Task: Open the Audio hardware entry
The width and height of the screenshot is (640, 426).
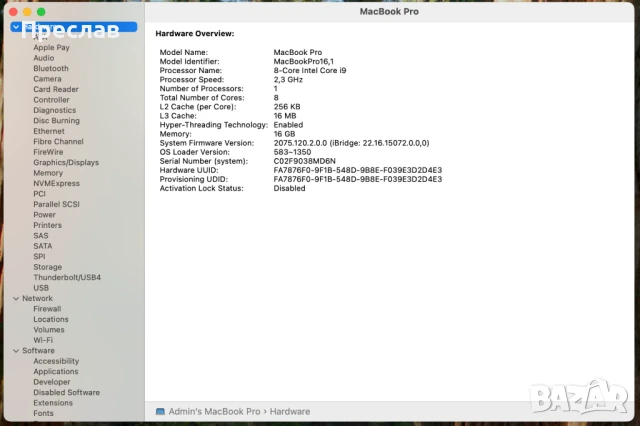Action: [44, 58]
